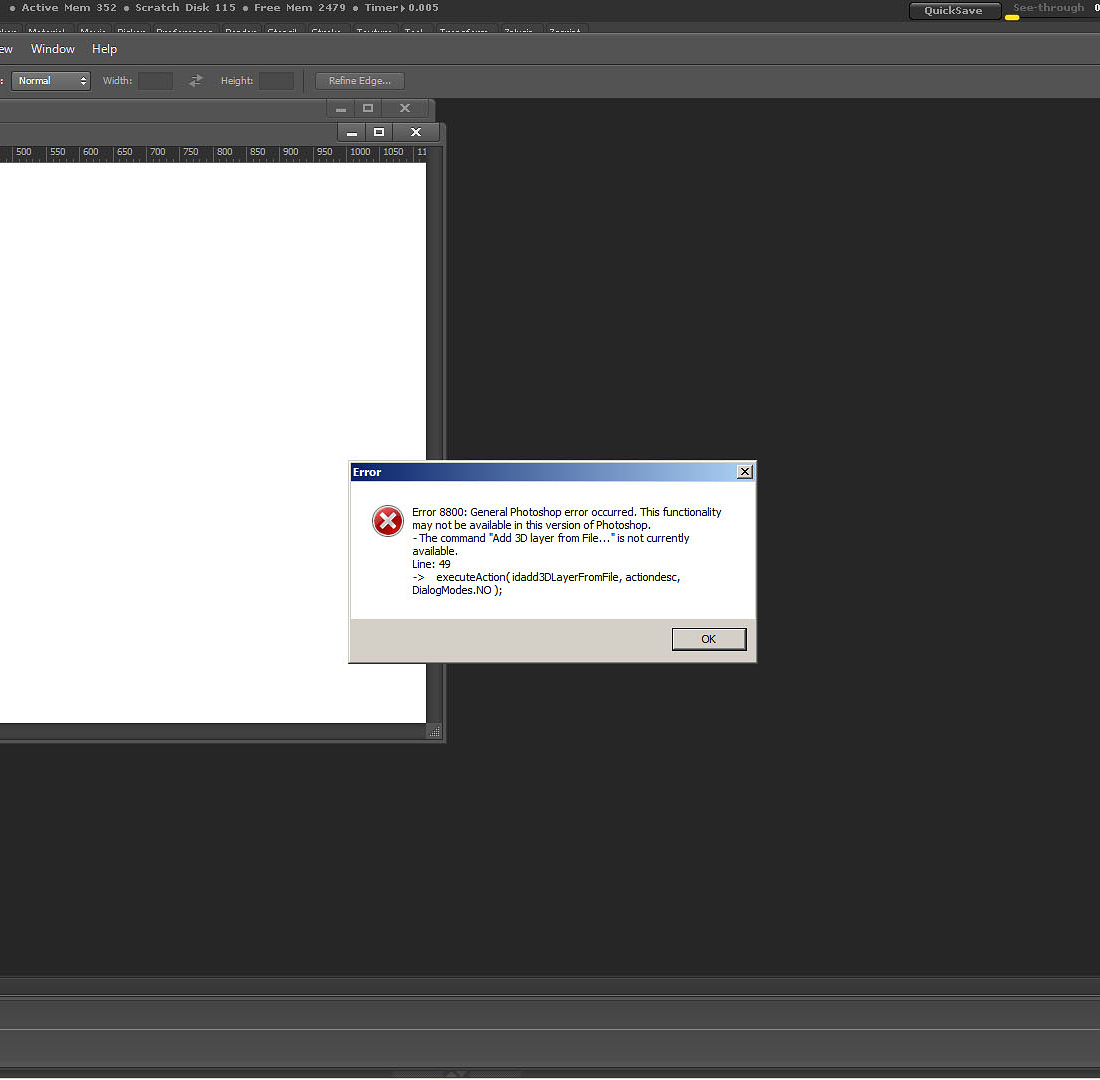
Task: Open the ZBrush Transform menu tab
Action: [x=464, y=30]
